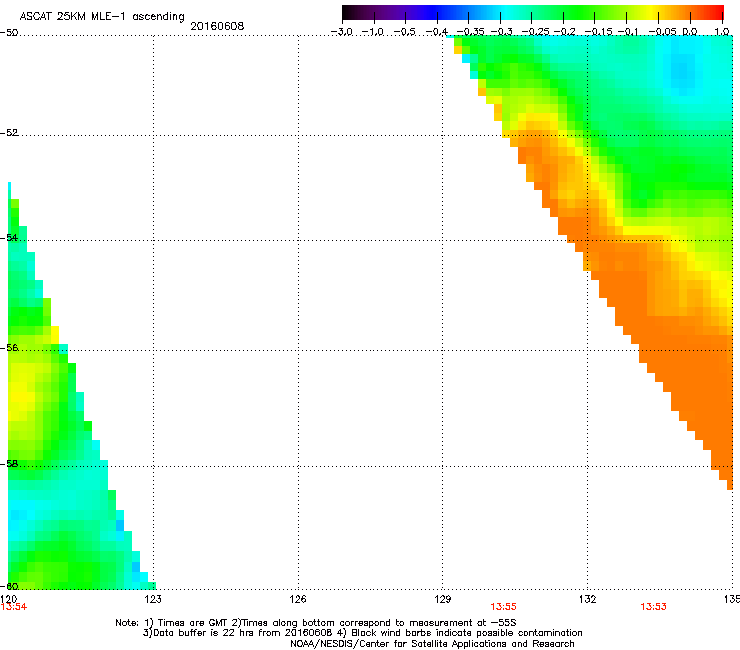
Task: Click the color bar label -0.25
Action: pyautogui.click(x=535, y=32)
